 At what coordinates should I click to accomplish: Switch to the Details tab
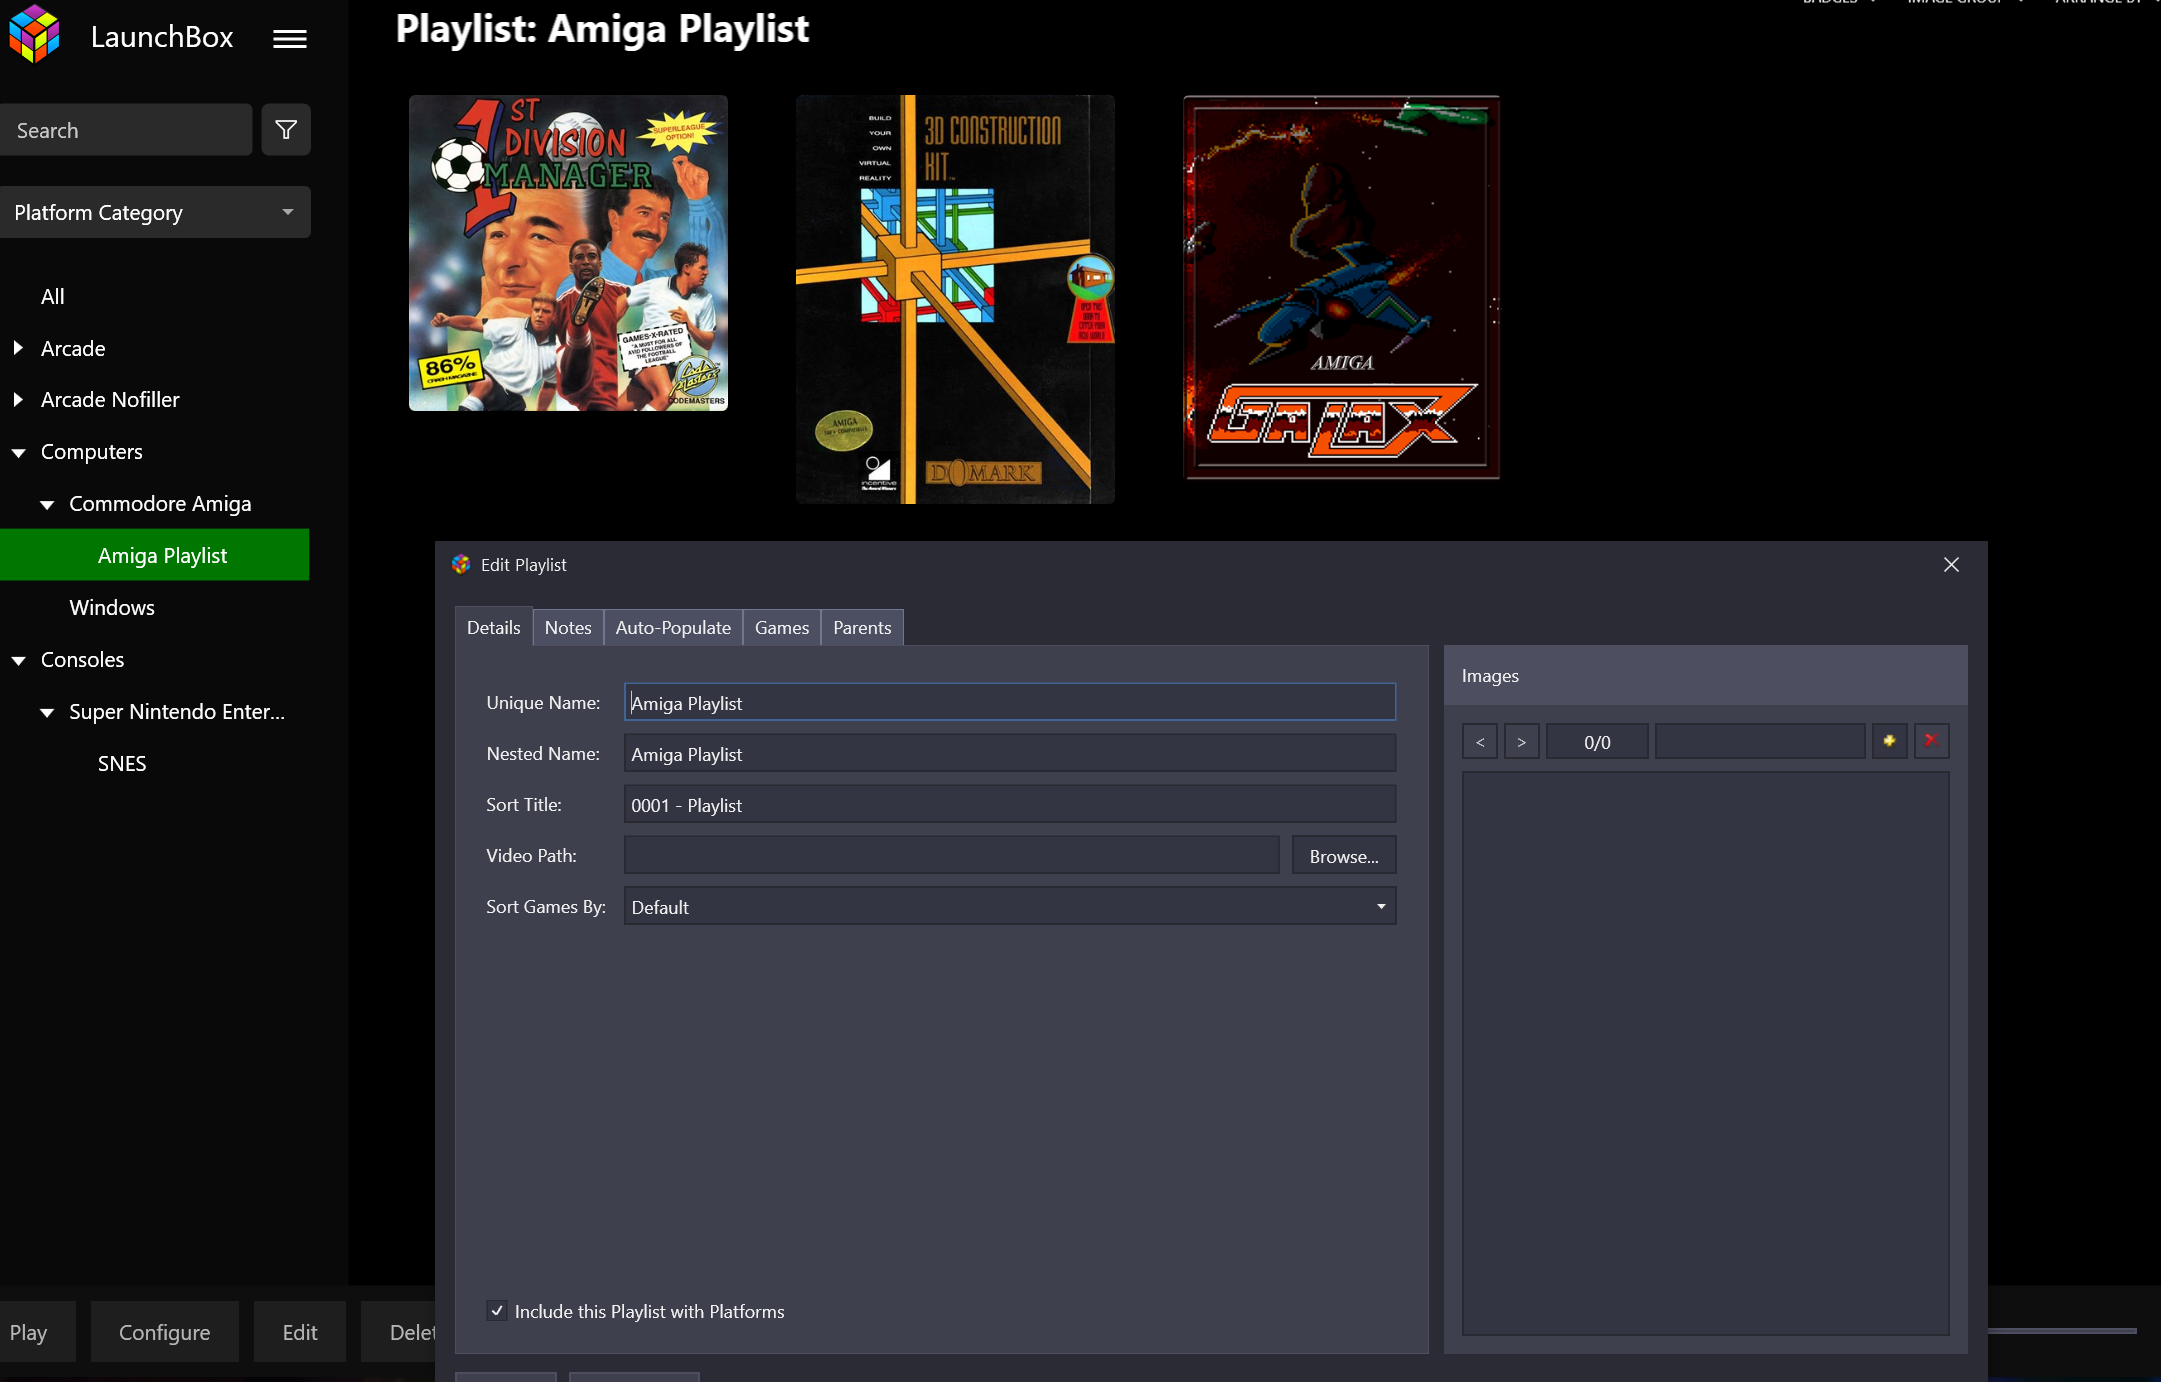[x=494, y=627]
